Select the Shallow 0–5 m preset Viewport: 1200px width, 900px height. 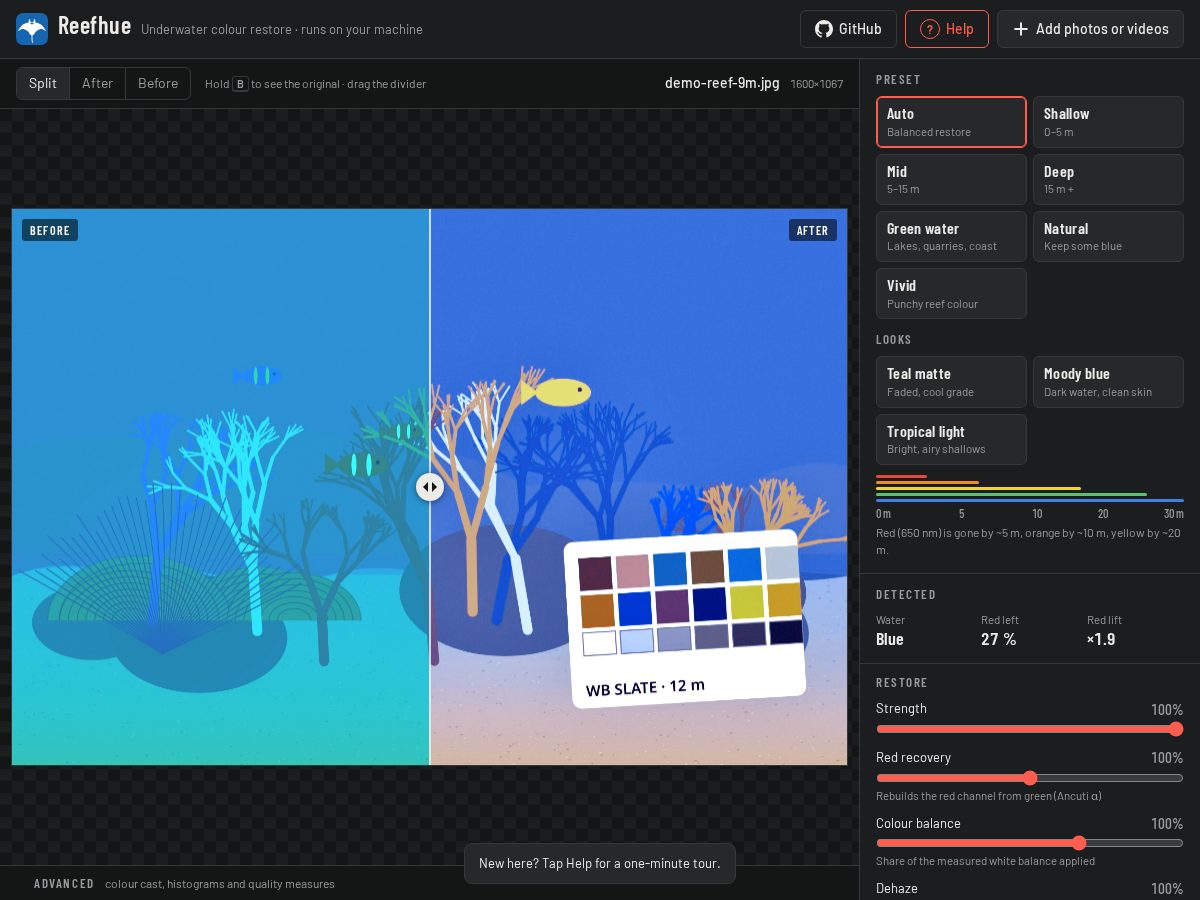pos(1108,122)
